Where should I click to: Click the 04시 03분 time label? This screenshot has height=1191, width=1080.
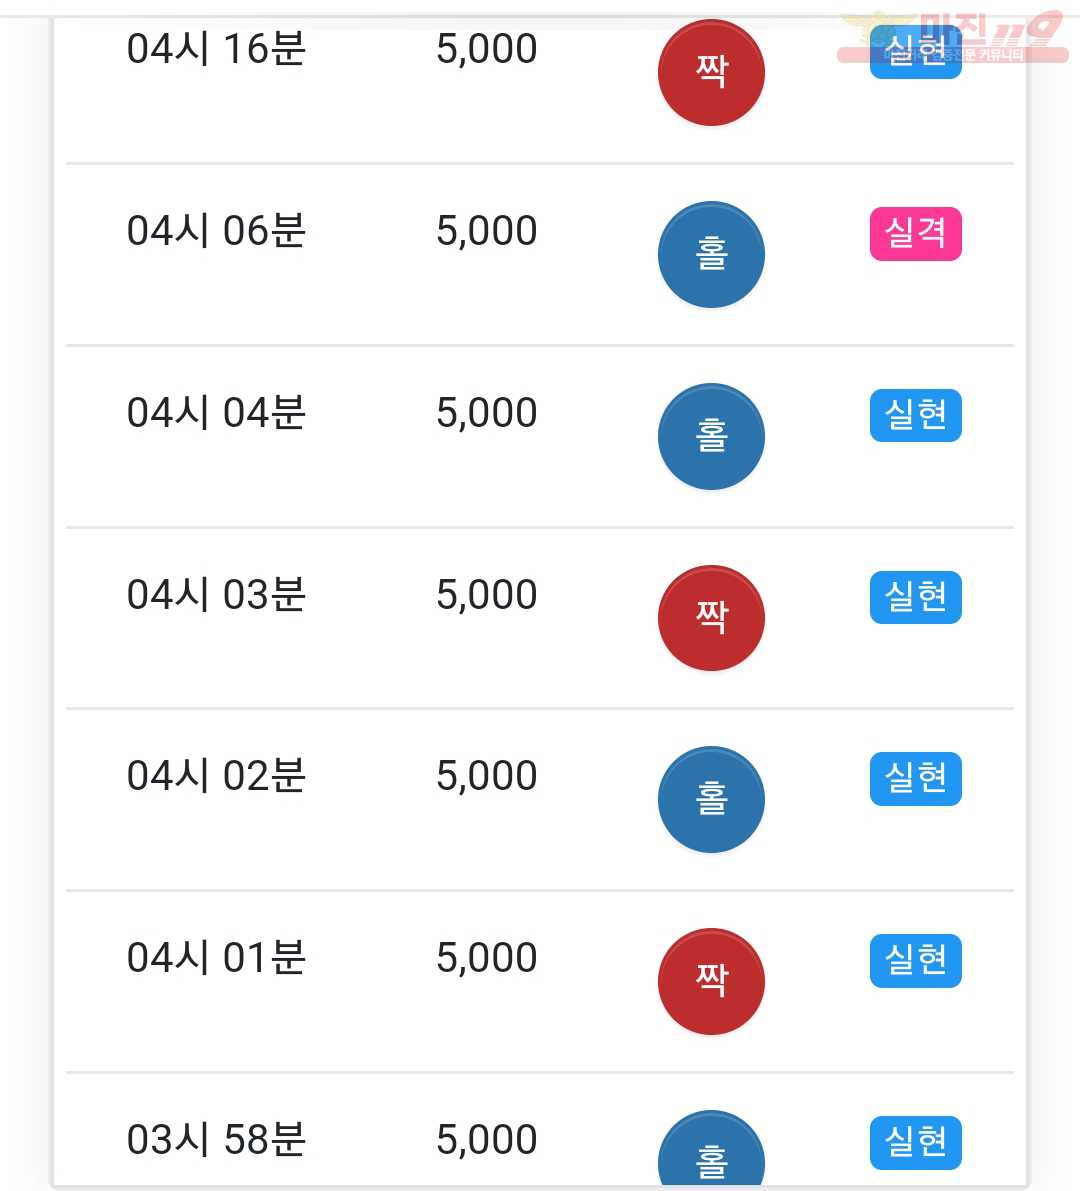[x=216, y=594]
